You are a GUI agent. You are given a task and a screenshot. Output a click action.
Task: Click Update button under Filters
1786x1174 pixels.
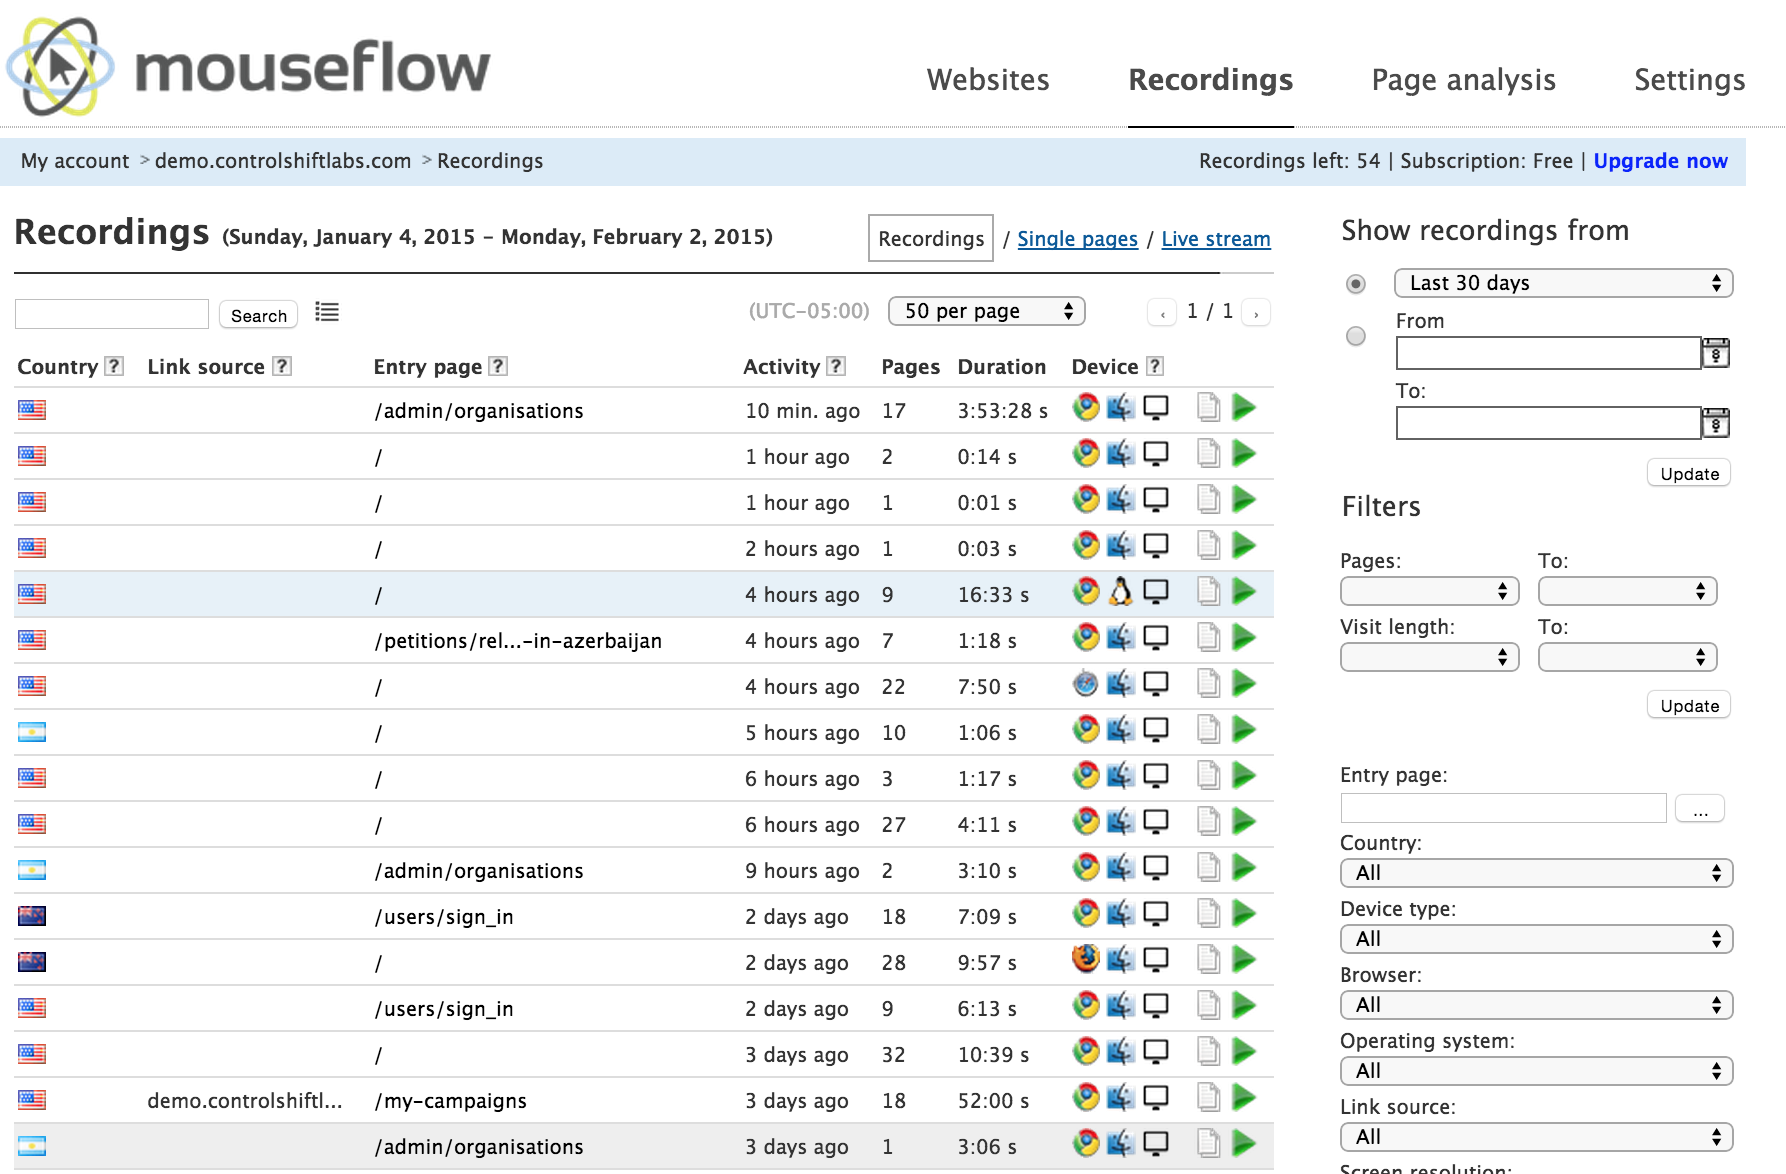click(1689, 705)
